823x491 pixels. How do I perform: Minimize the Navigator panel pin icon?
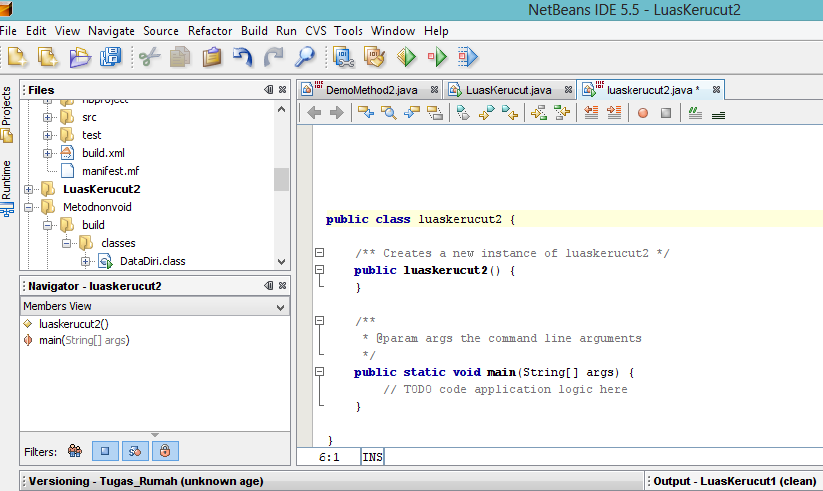[269, 286]
